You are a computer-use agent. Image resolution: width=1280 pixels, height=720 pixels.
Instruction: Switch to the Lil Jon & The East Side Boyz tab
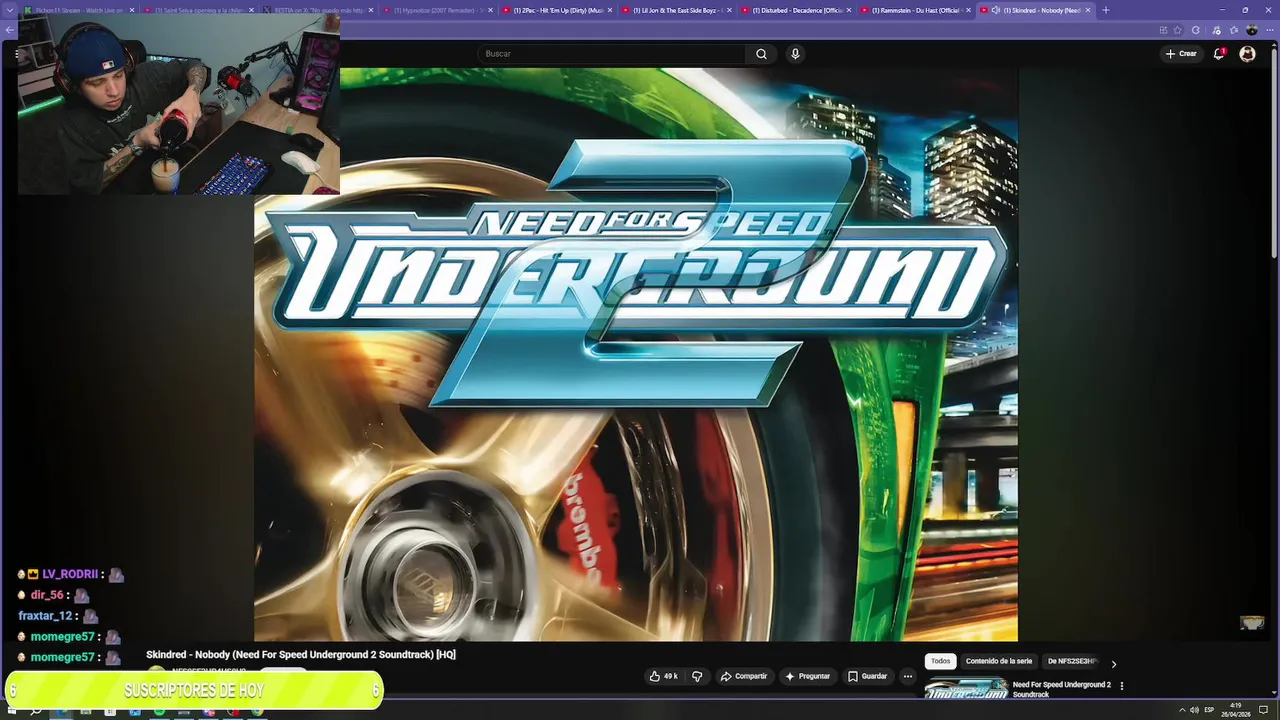pyautogui.click(x=676, y=10)
